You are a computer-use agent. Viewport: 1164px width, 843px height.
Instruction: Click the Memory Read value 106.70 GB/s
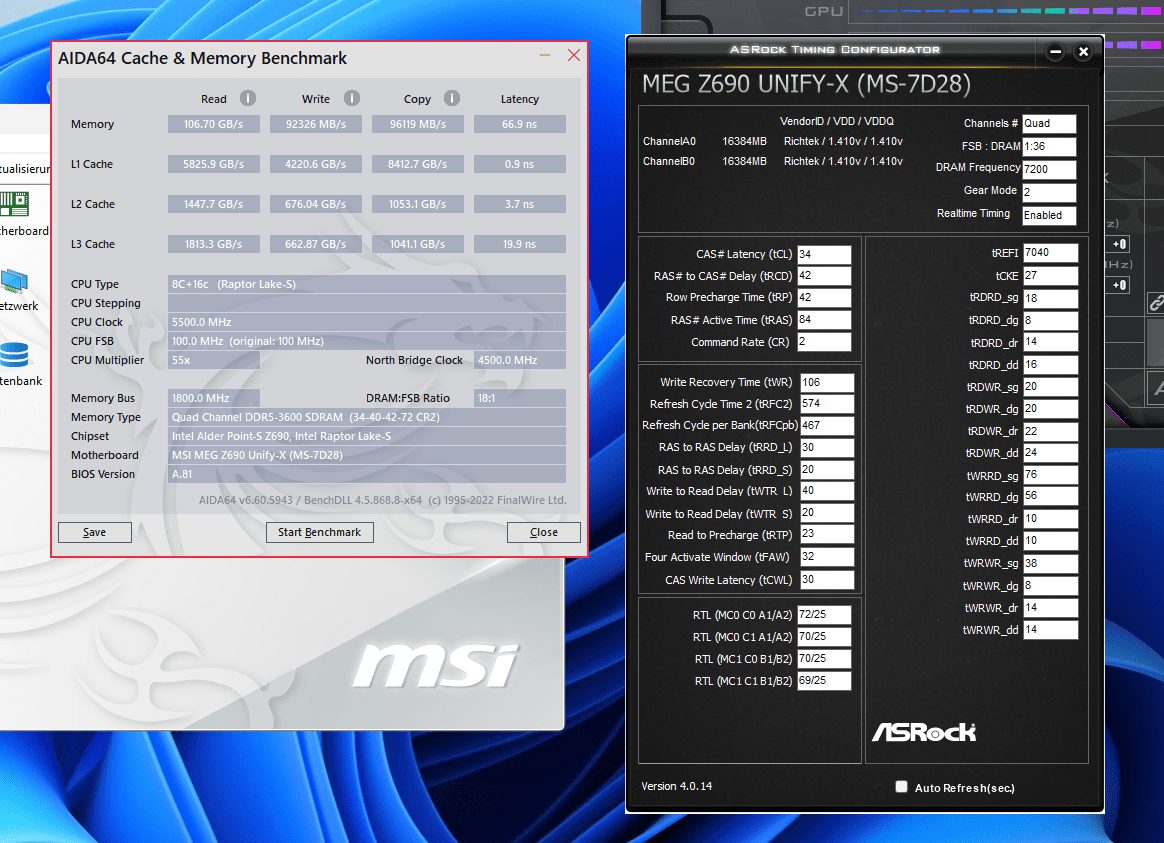[214, 124]
